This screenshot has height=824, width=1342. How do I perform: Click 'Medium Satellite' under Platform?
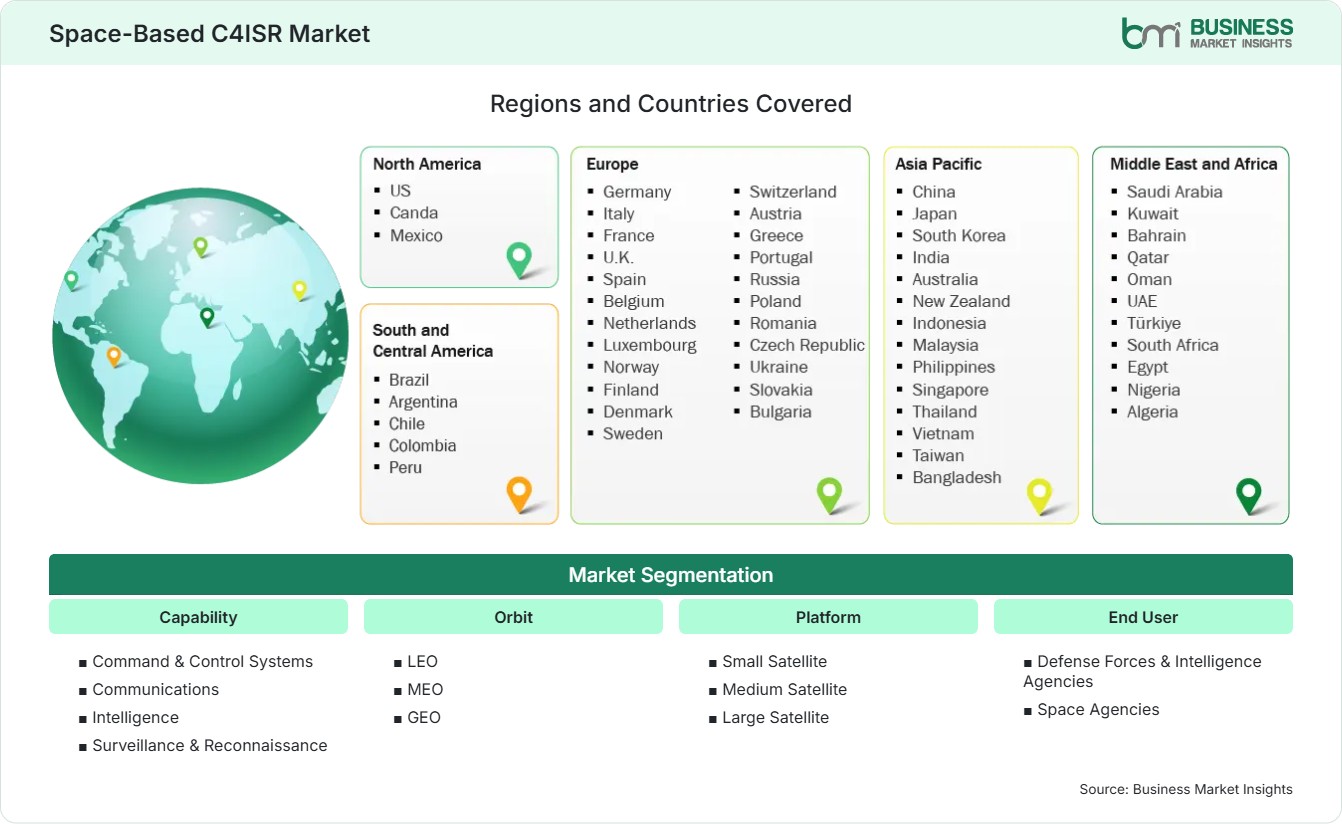point(785,690)
